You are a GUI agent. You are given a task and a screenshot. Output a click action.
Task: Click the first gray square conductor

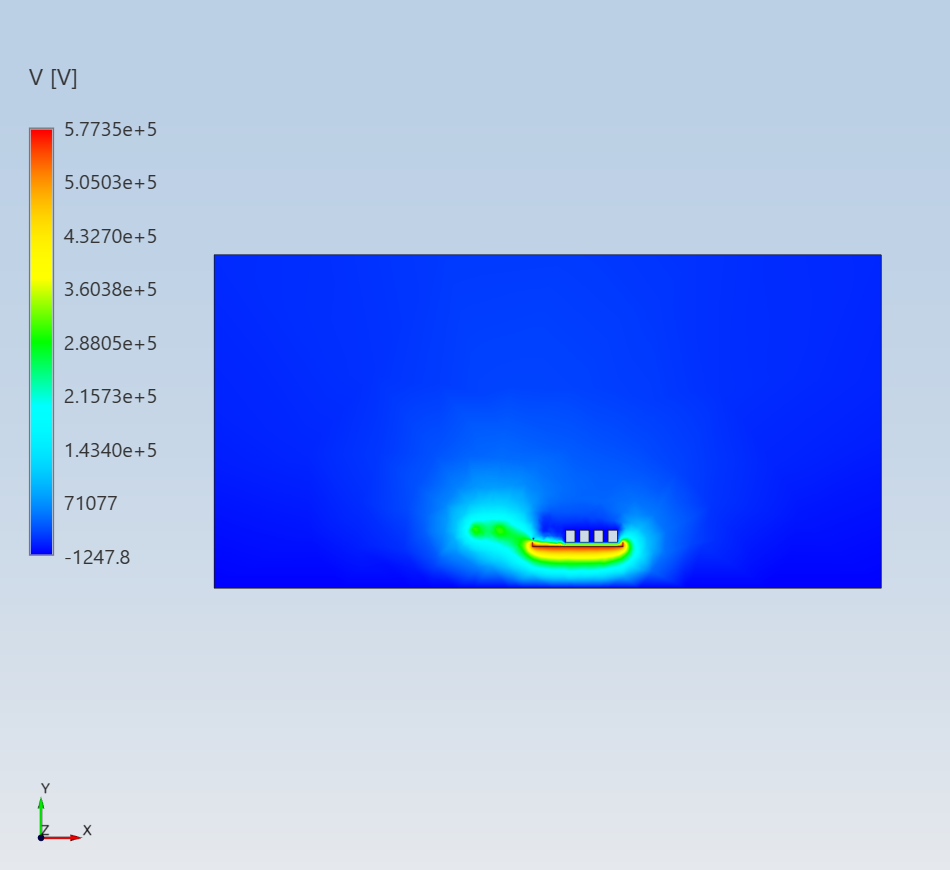pyautogui.click(x=570, y=536)
